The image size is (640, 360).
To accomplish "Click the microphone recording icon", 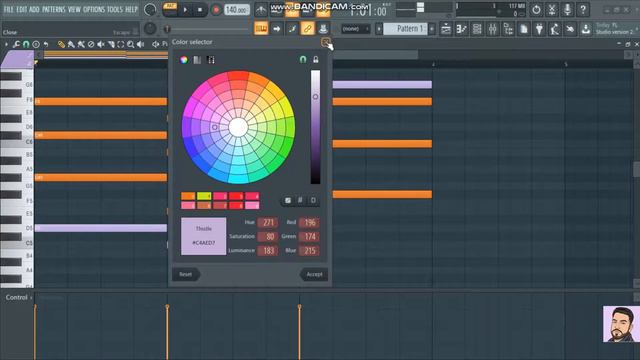I will click(567, 9).
